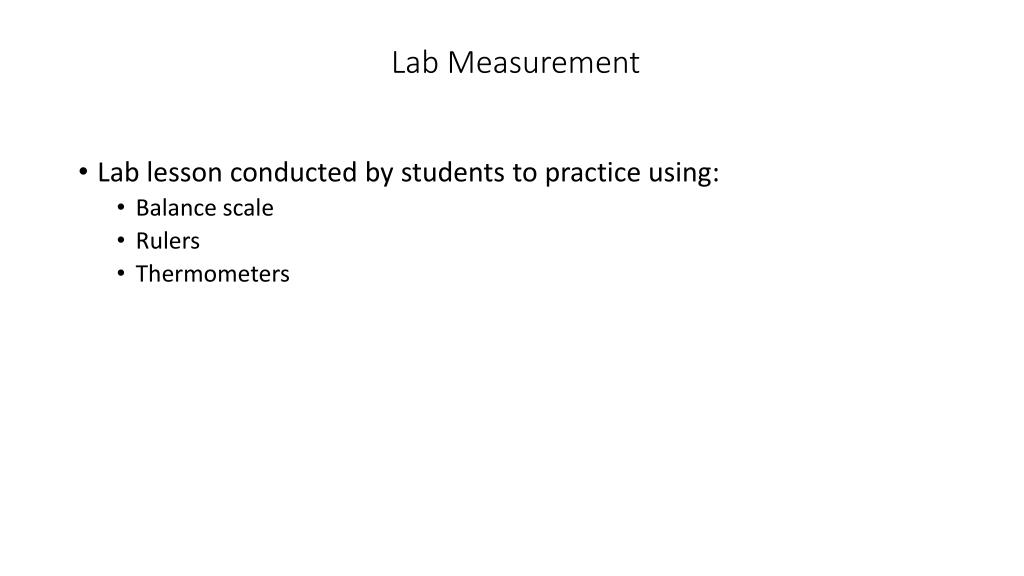The width and height of the screenshot is (1024, 576).
Task: Click the 'Thermometers' bullet text
Action: pyautogui.click(x=212, y=274)
